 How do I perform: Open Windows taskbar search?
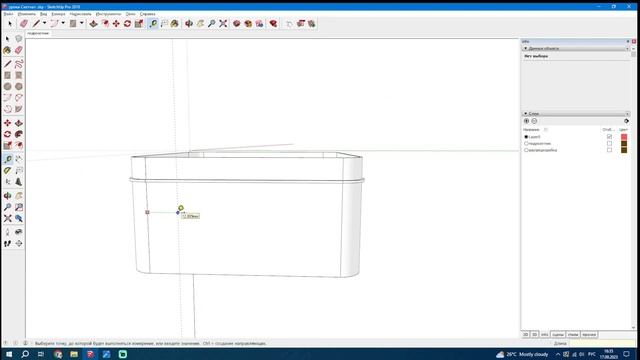click(25, 354)
